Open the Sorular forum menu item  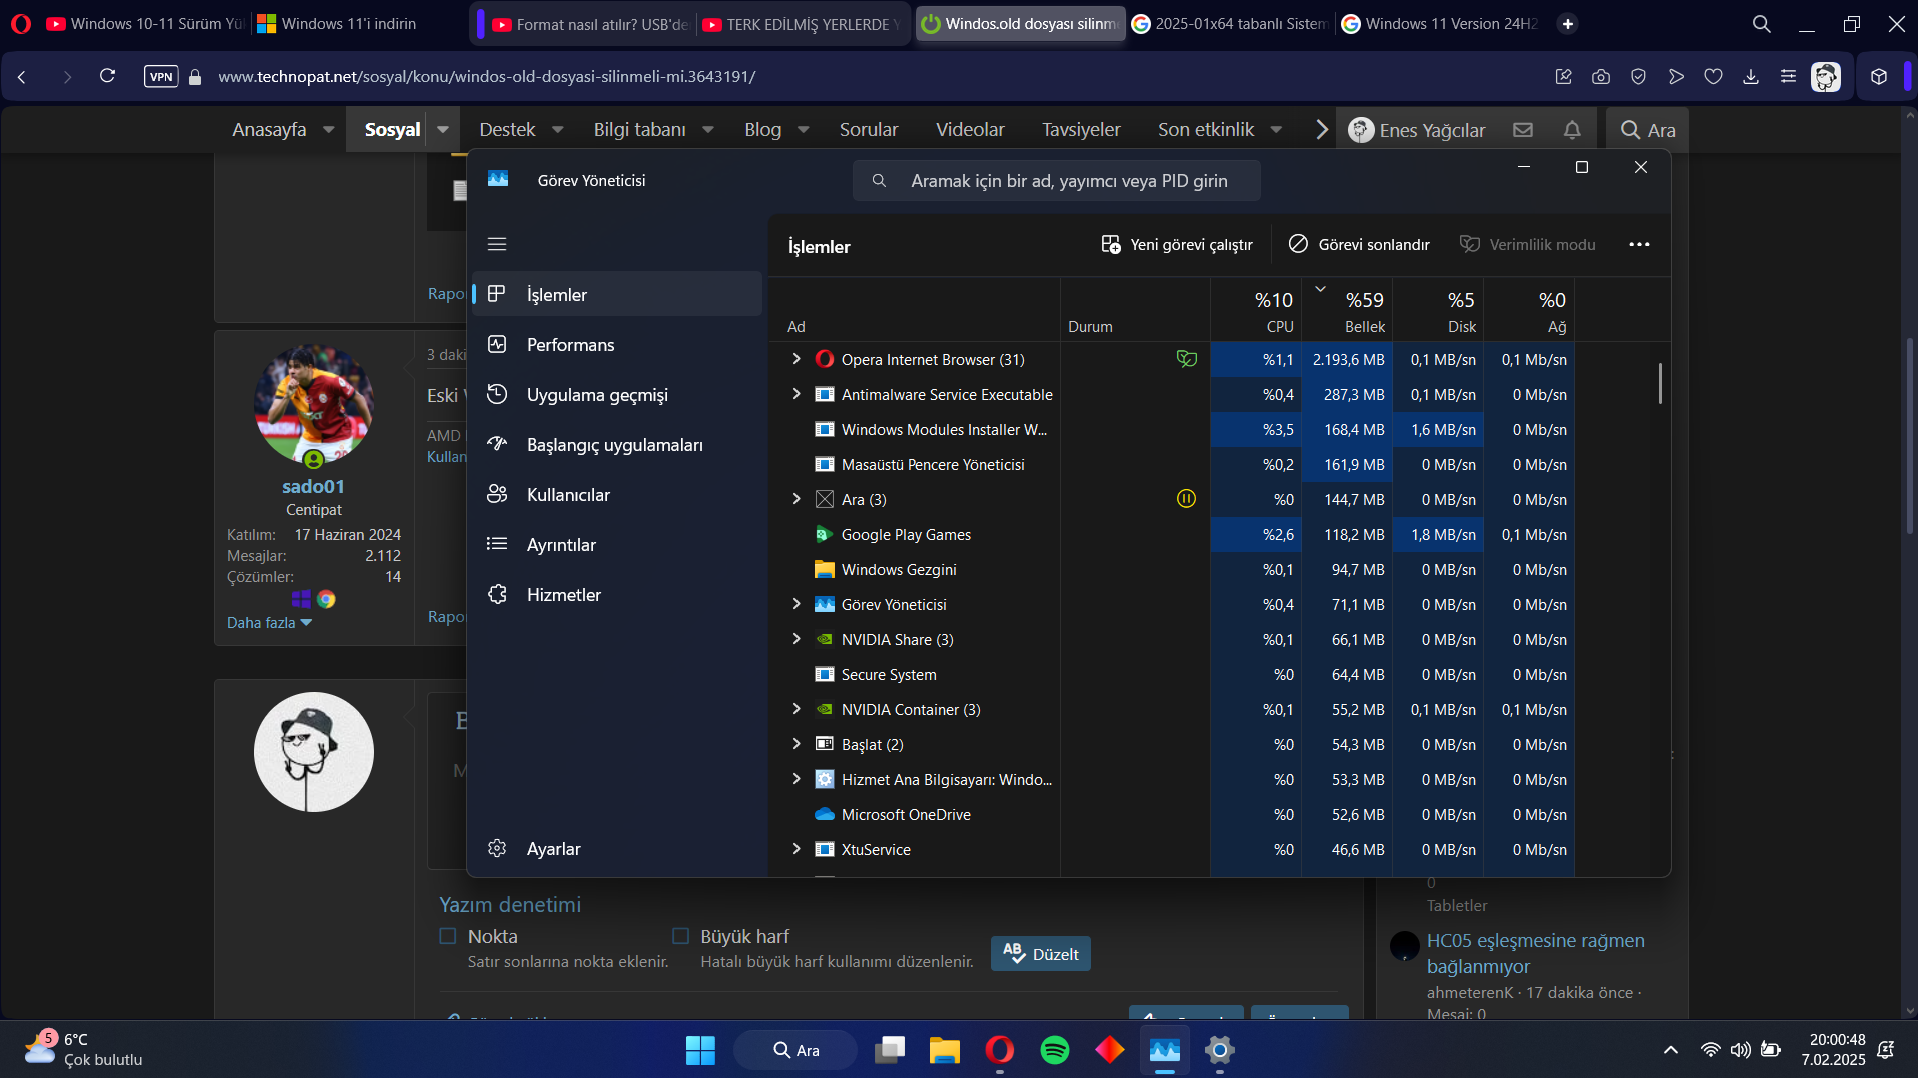tap(869, 130)
